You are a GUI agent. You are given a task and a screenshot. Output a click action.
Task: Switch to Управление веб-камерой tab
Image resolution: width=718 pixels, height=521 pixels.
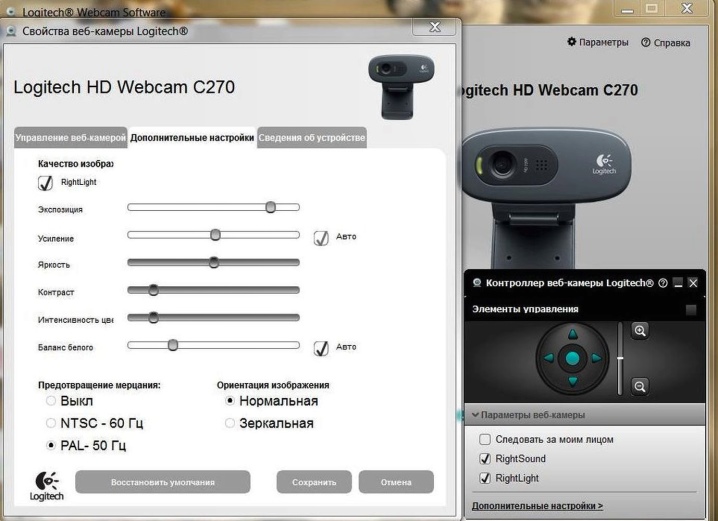tap(71, 137)
